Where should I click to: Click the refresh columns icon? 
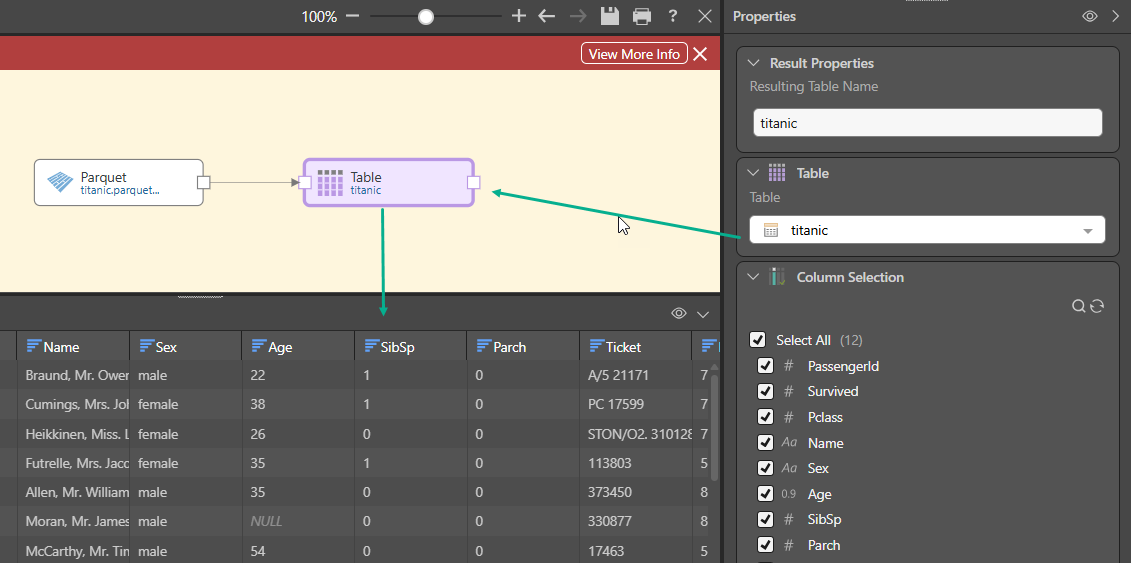(x=1097, y=306)
